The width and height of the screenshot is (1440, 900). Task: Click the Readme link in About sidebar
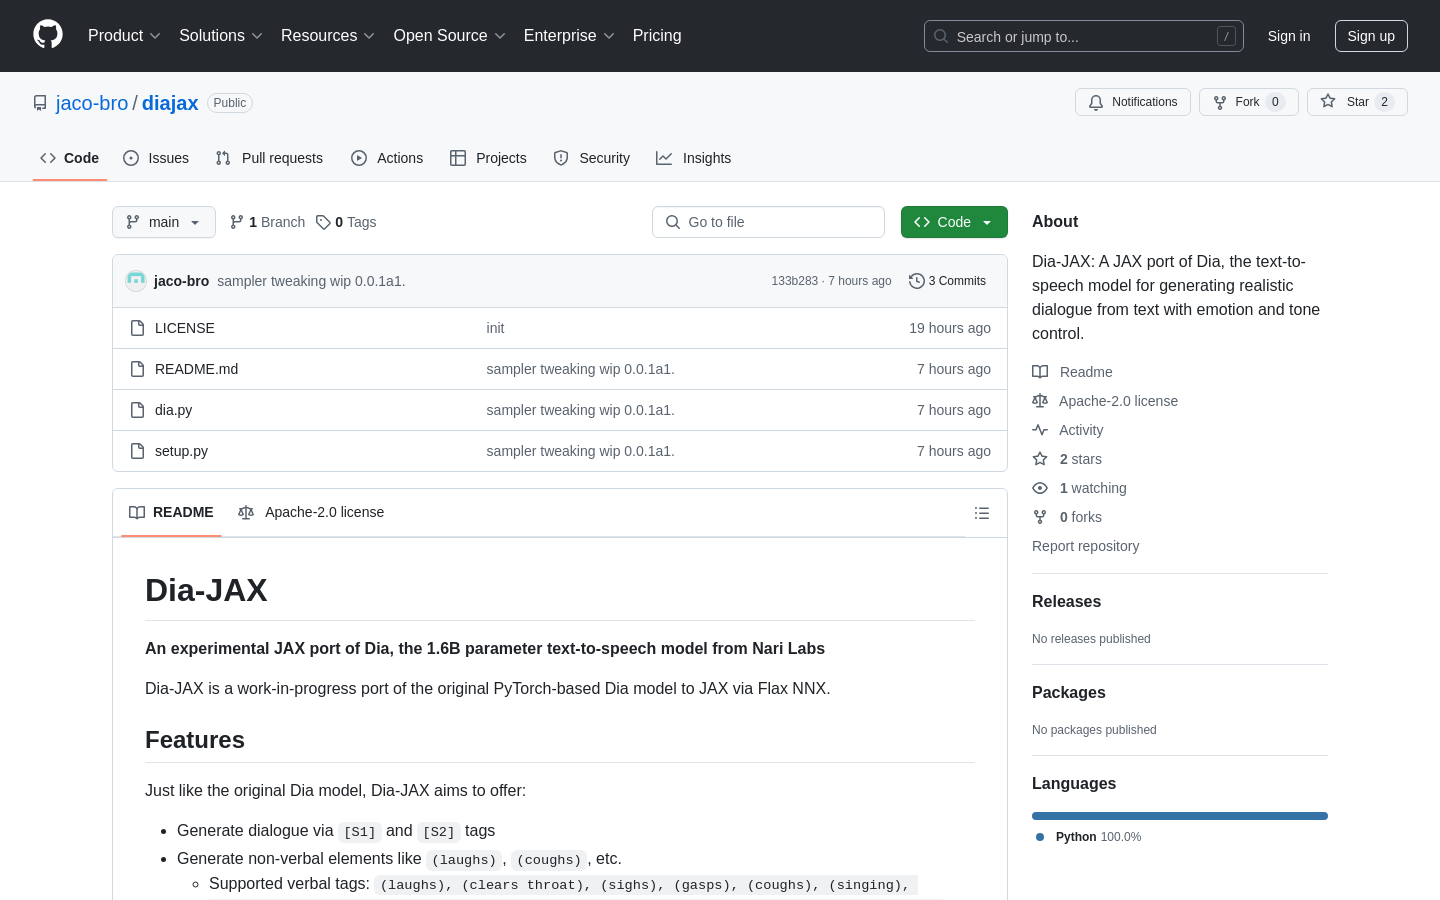coord(1072,372)
